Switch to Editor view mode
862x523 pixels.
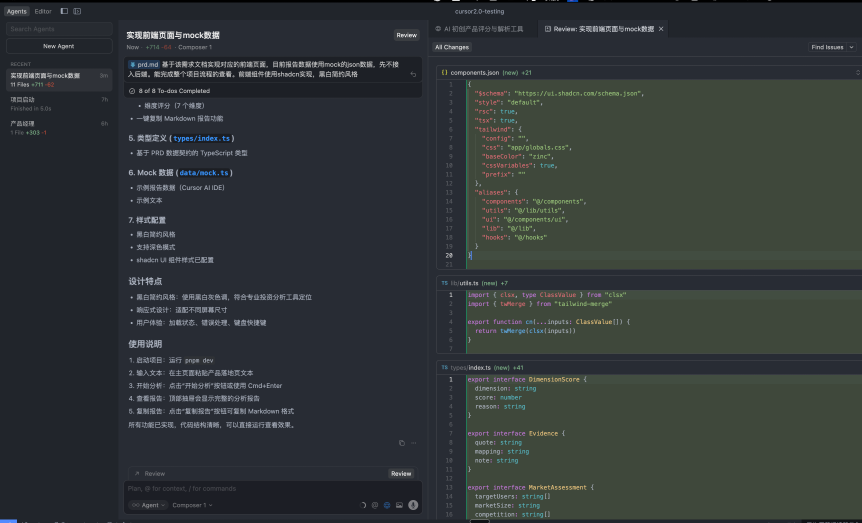pos(43,11)
